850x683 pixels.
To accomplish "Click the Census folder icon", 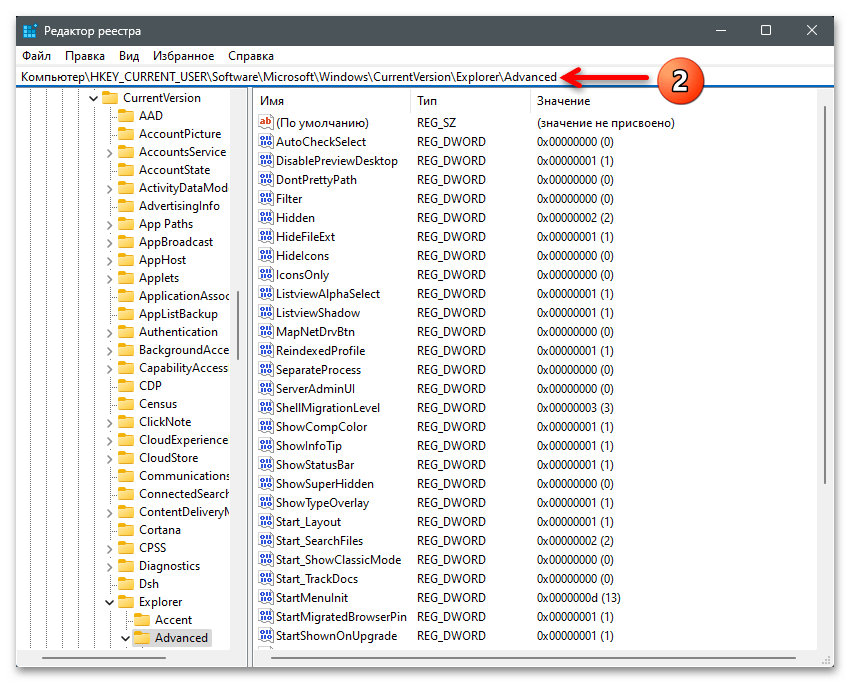I will [126, 404].
